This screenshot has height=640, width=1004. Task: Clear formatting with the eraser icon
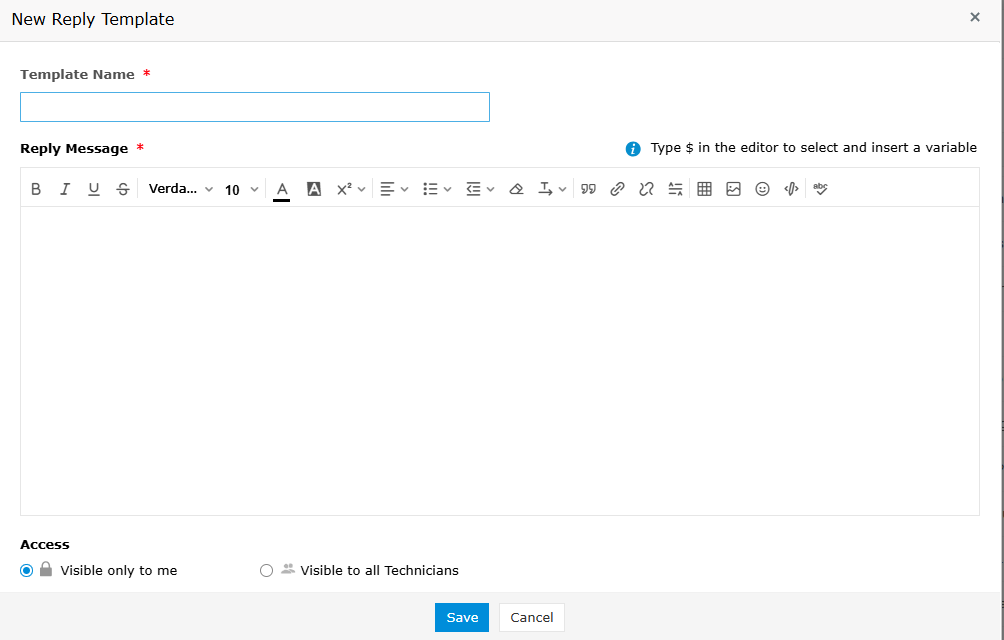pos(516,189)
